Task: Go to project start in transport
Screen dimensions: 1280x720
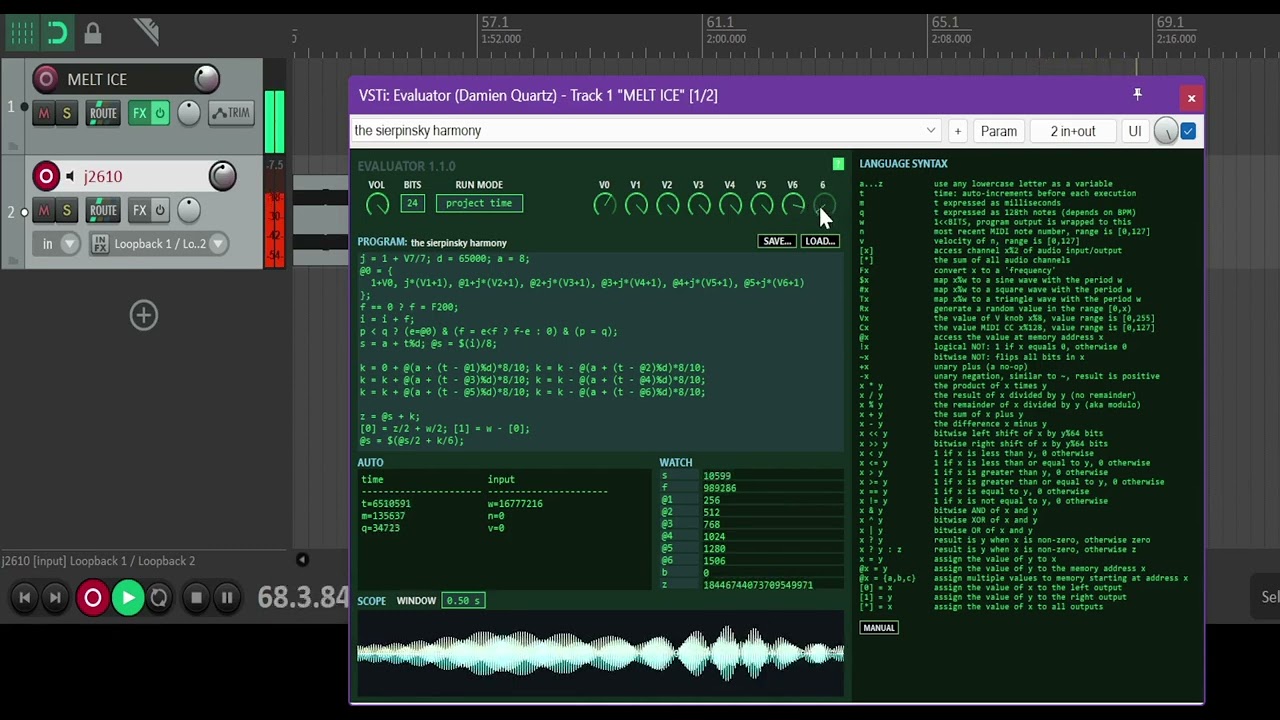Action: coord(25,598)
